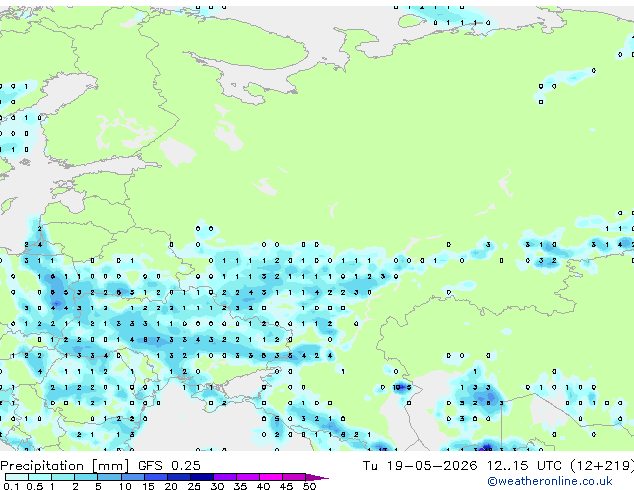Click the legend label '0.1'
Screen dimensions: 634x490
11,486
